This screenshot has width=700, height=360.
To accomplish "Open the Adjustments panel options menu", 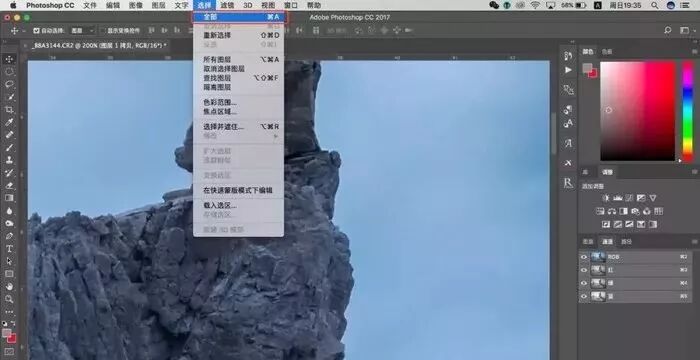I will click(695, 172).
